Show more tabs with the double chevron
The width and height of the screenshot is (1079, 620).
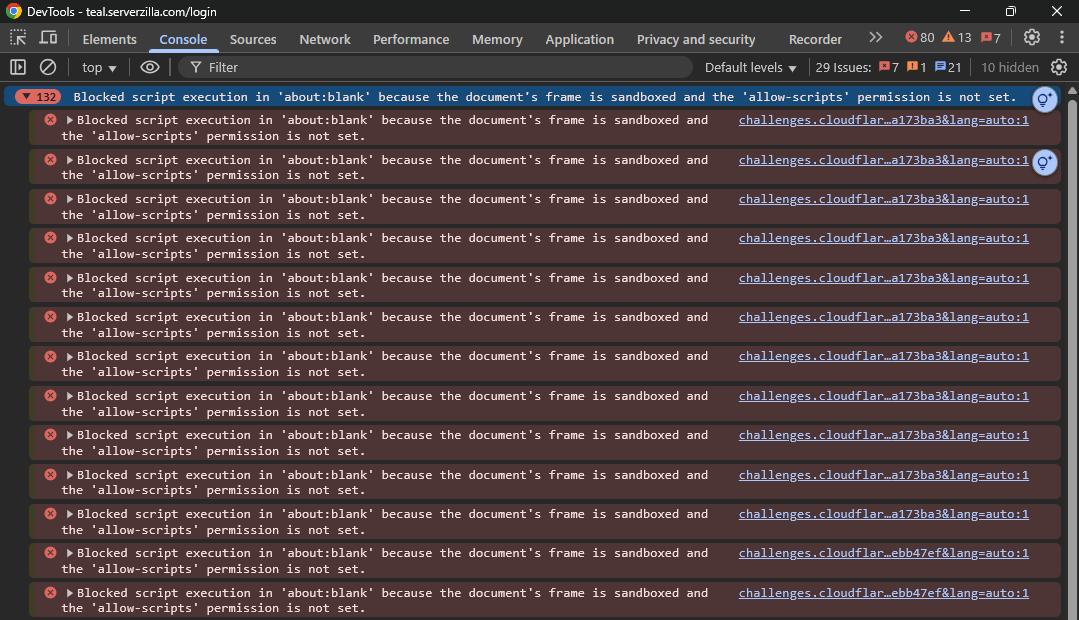point(875,37)
